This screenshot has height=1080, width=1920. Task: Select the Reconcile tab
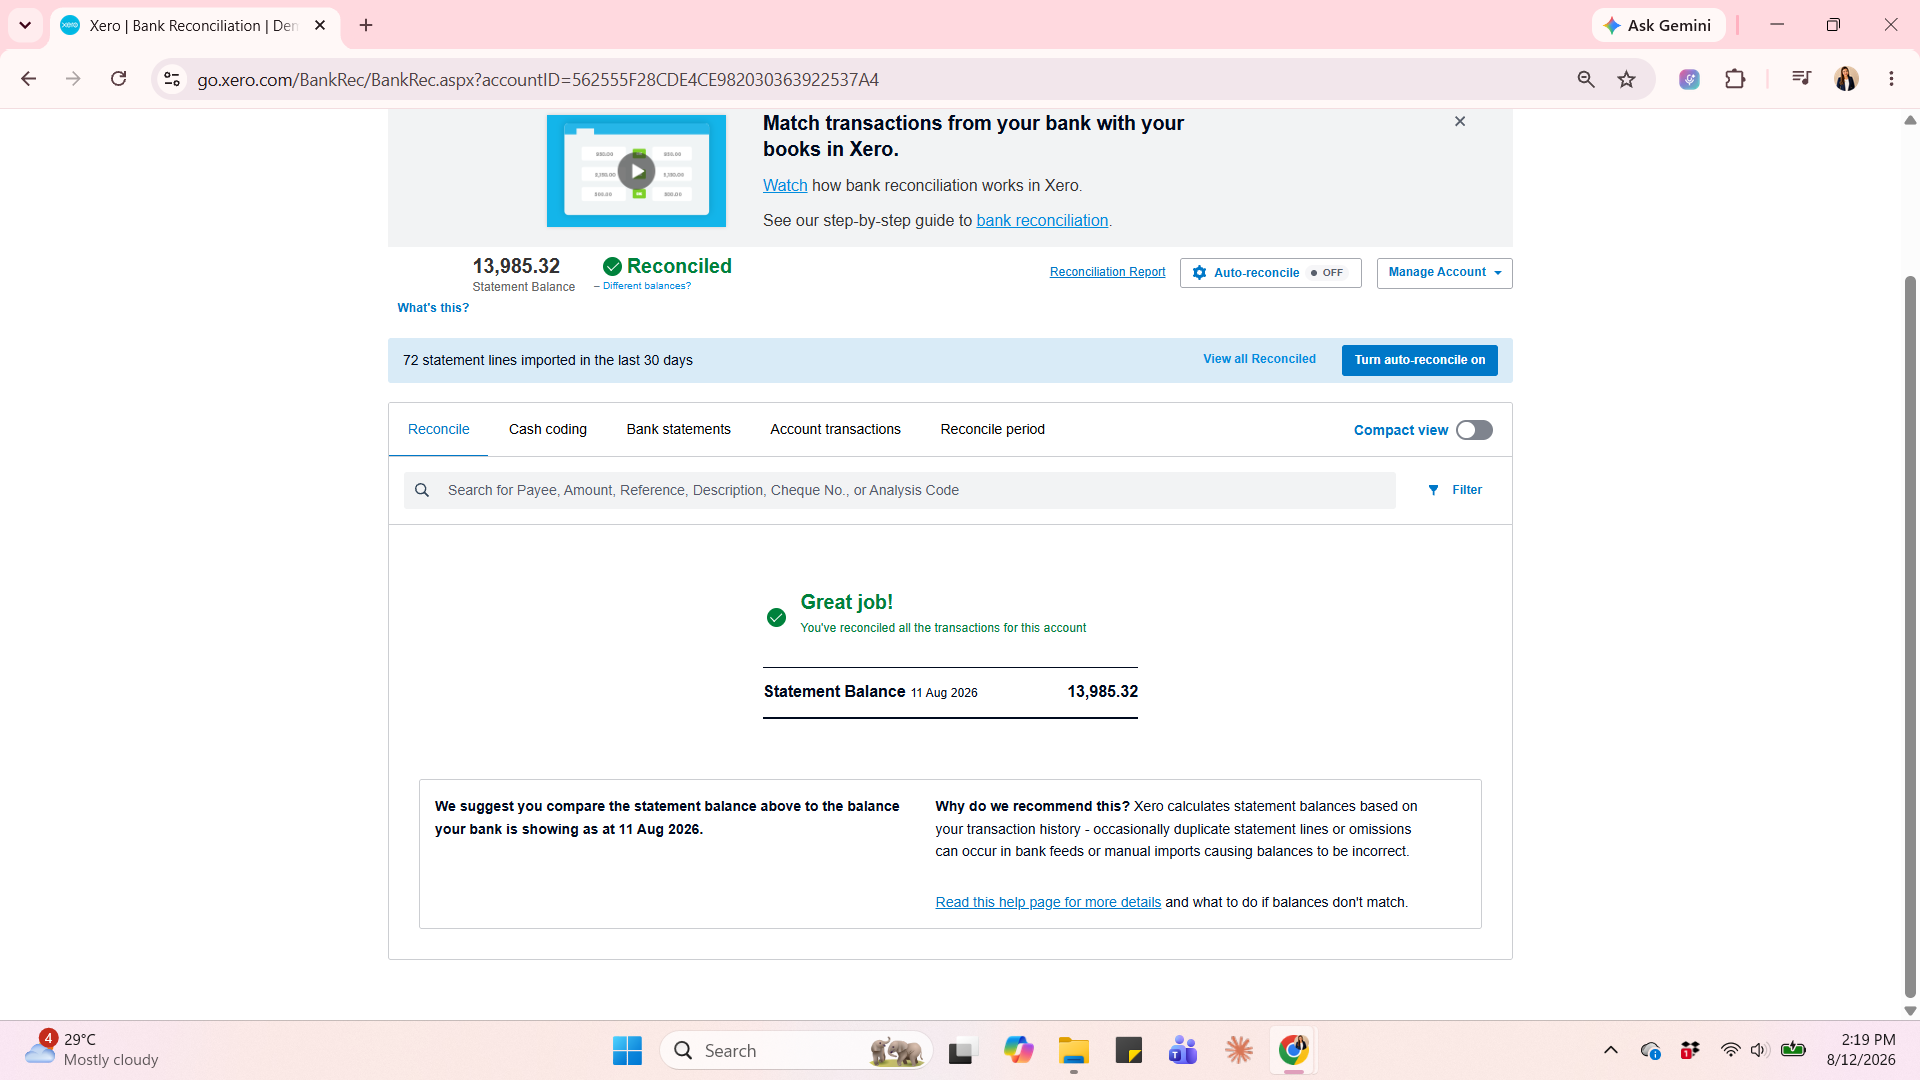[x=438, y=429]
